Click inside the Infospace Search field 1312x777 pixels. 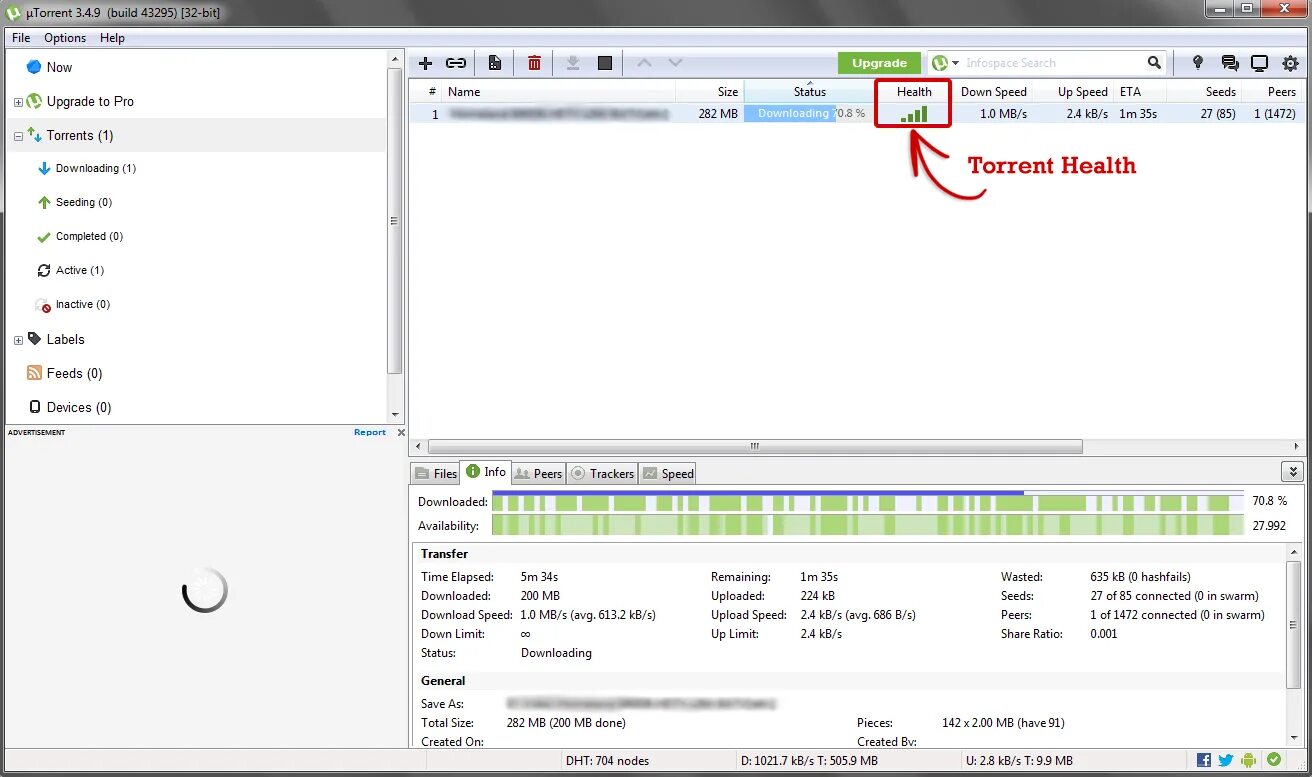click(1052, 63)
